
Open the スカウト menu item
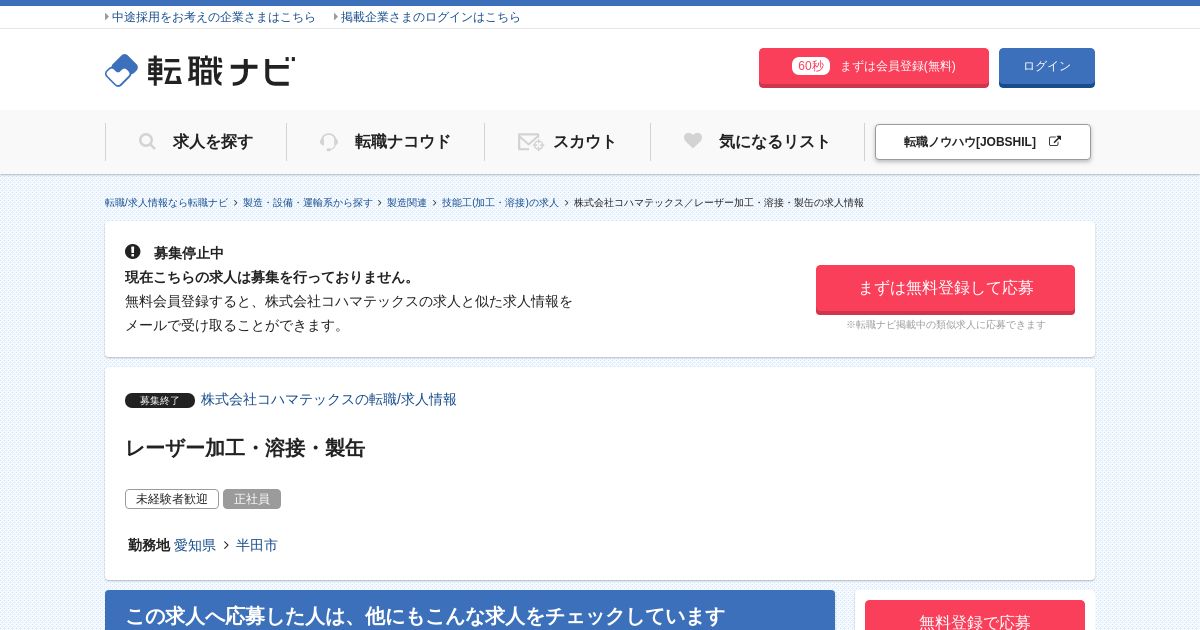point(567,142)
